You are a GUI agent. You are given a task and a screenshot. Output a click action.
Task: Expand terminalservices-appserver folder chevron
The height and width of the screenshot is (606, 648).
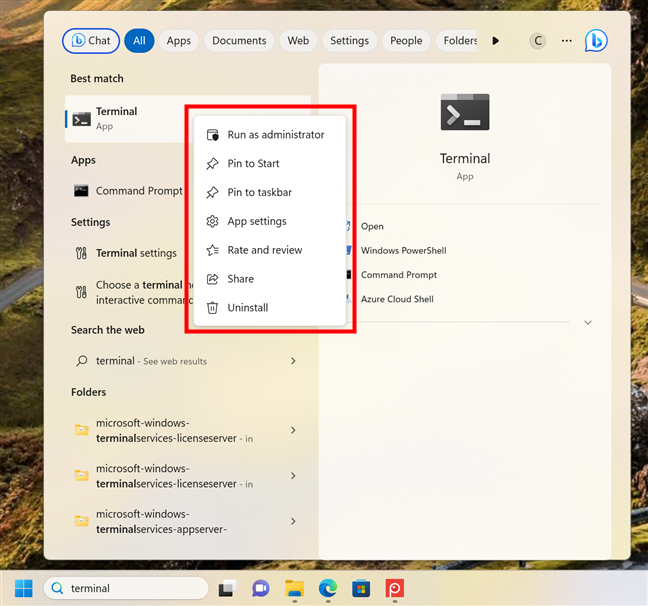pos(293,521)
